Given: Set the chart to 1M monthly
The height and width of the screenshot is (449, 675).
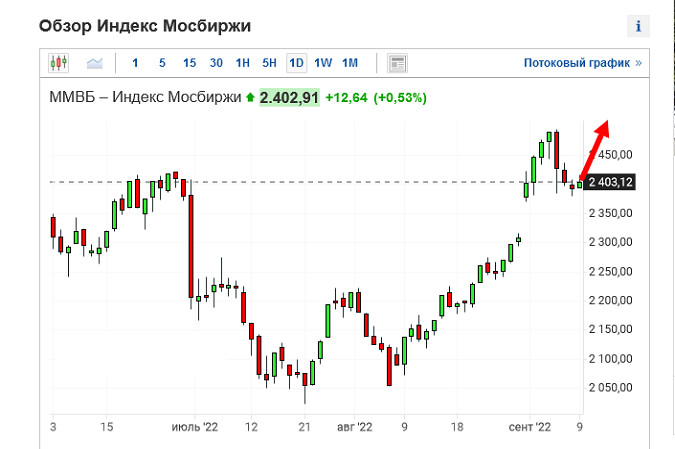Looking at the screenshot, I should (350, 63).
